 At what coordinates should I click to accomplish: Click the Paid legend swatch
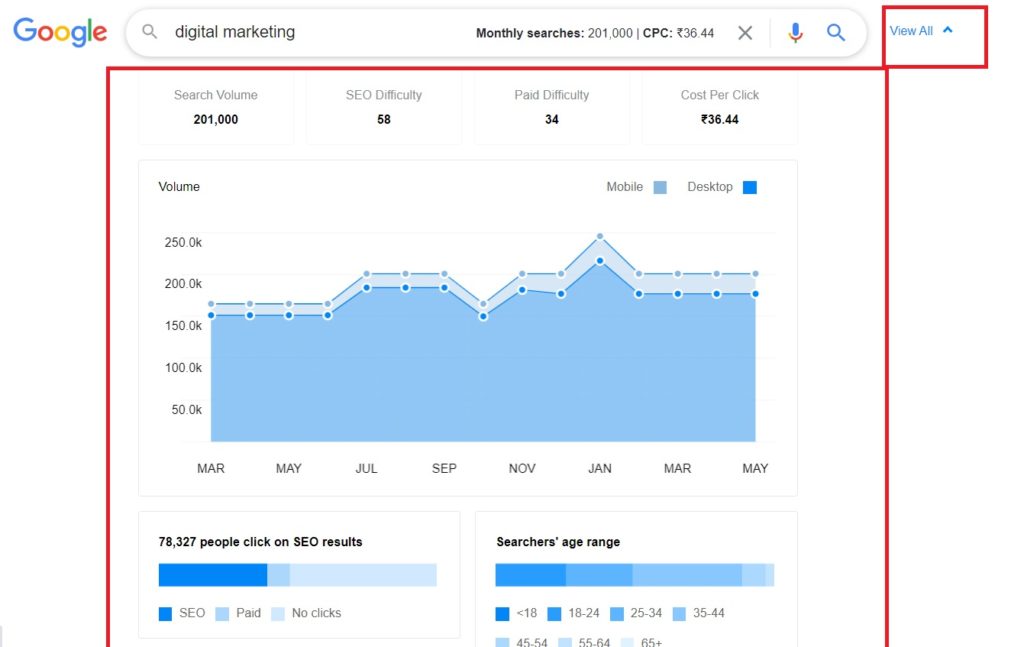click(222, 614)
